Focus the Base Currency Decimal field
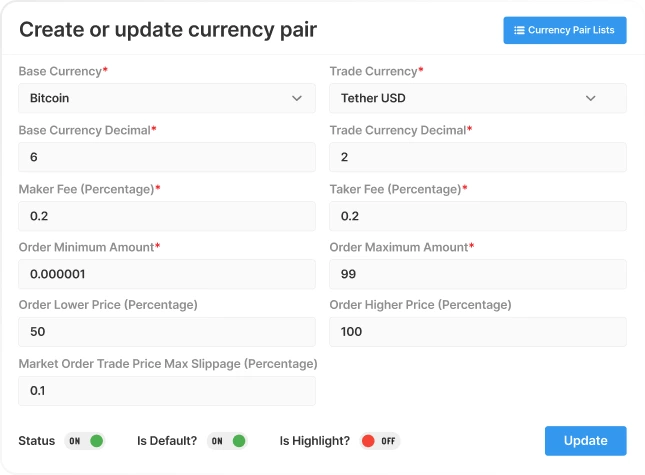 click(167, 157)
